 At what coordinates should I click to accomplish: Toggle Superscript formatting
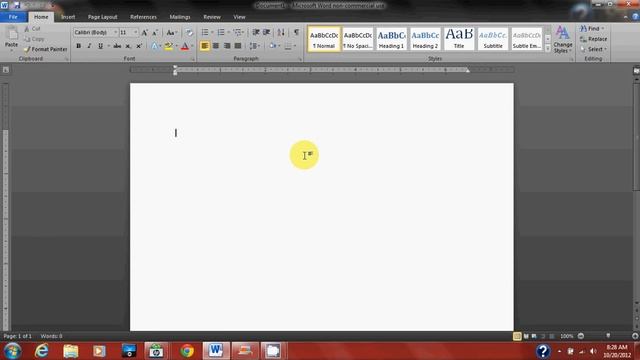point(139,46)
